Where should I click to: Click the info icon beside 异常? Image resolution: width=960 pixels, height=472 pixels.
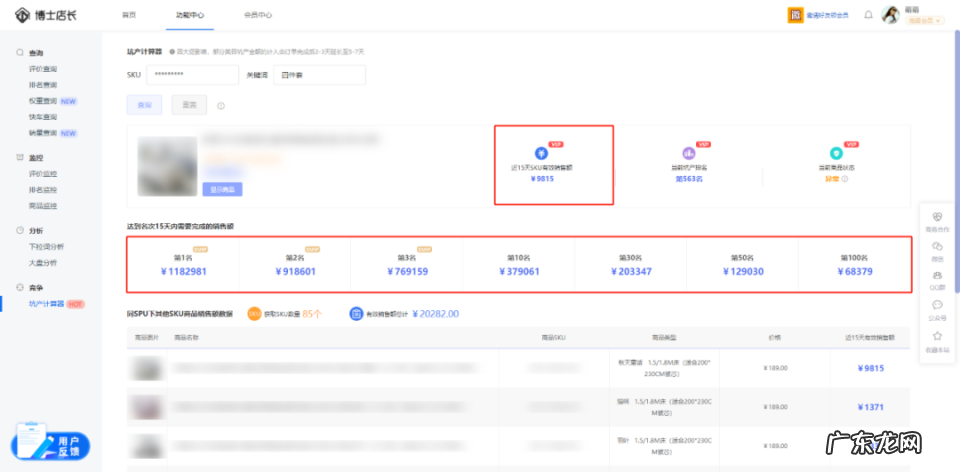click(844, 179)
